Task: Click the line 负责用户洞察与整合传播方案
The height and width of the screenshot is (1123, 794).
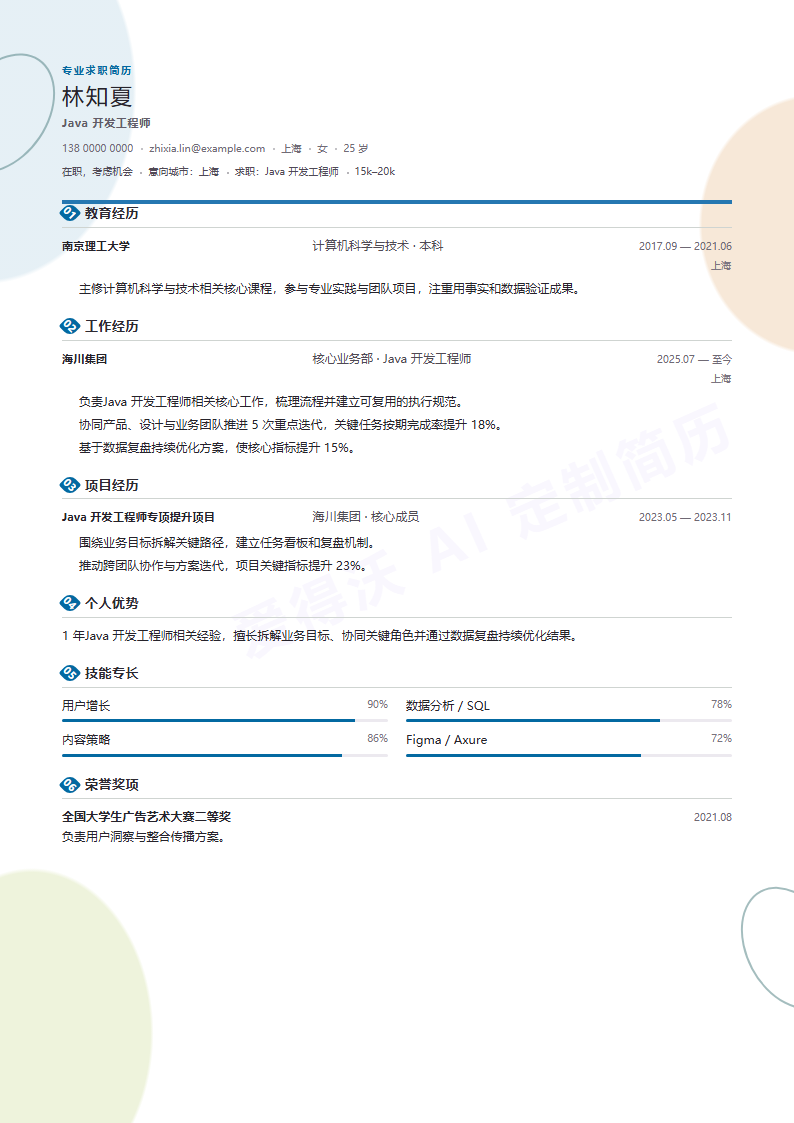Action: [x=144, y=837]
